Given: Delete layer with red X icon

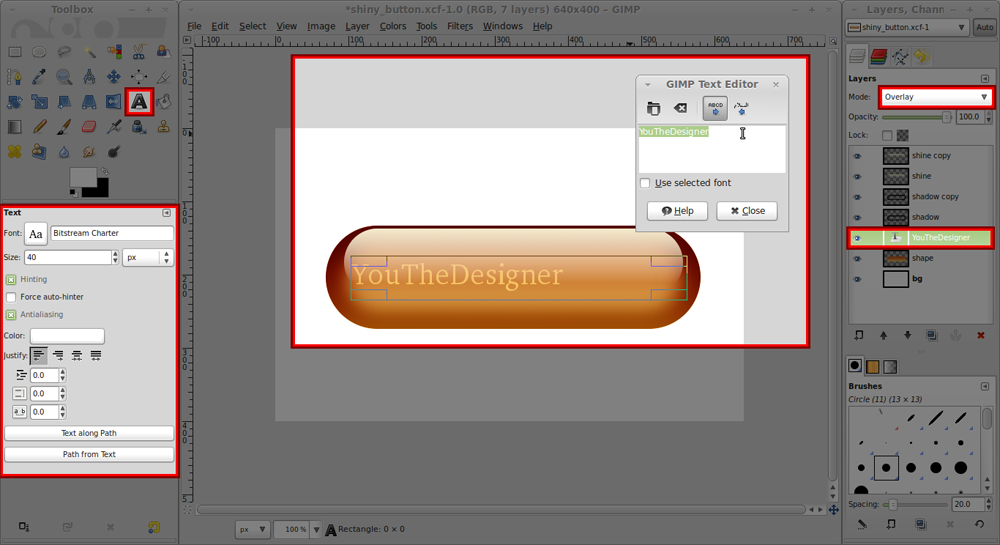Looking at the screenshot, I should click(981, 335).
